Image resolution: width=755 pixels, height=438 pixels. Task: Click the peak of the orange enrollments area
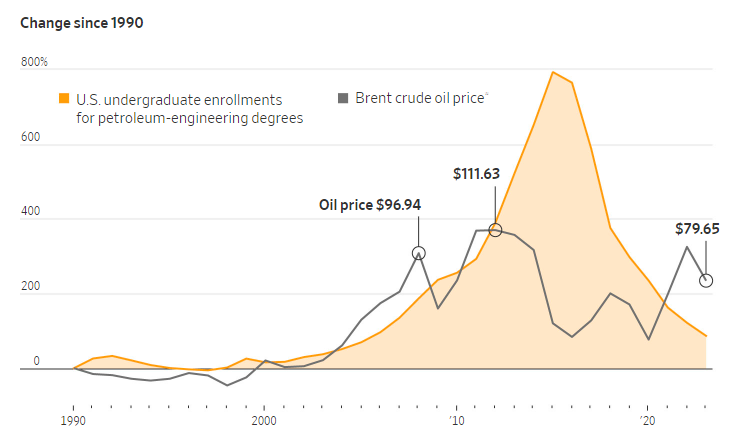tap(553, 73)
